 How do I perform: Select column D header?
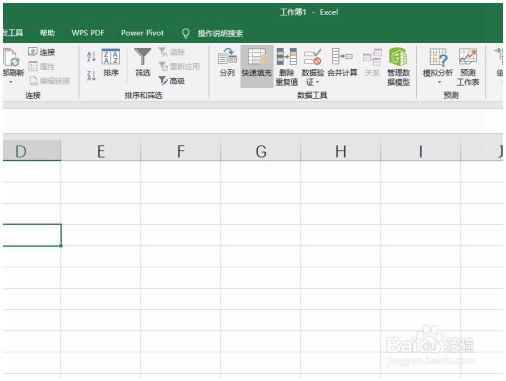tap(32, 151)
